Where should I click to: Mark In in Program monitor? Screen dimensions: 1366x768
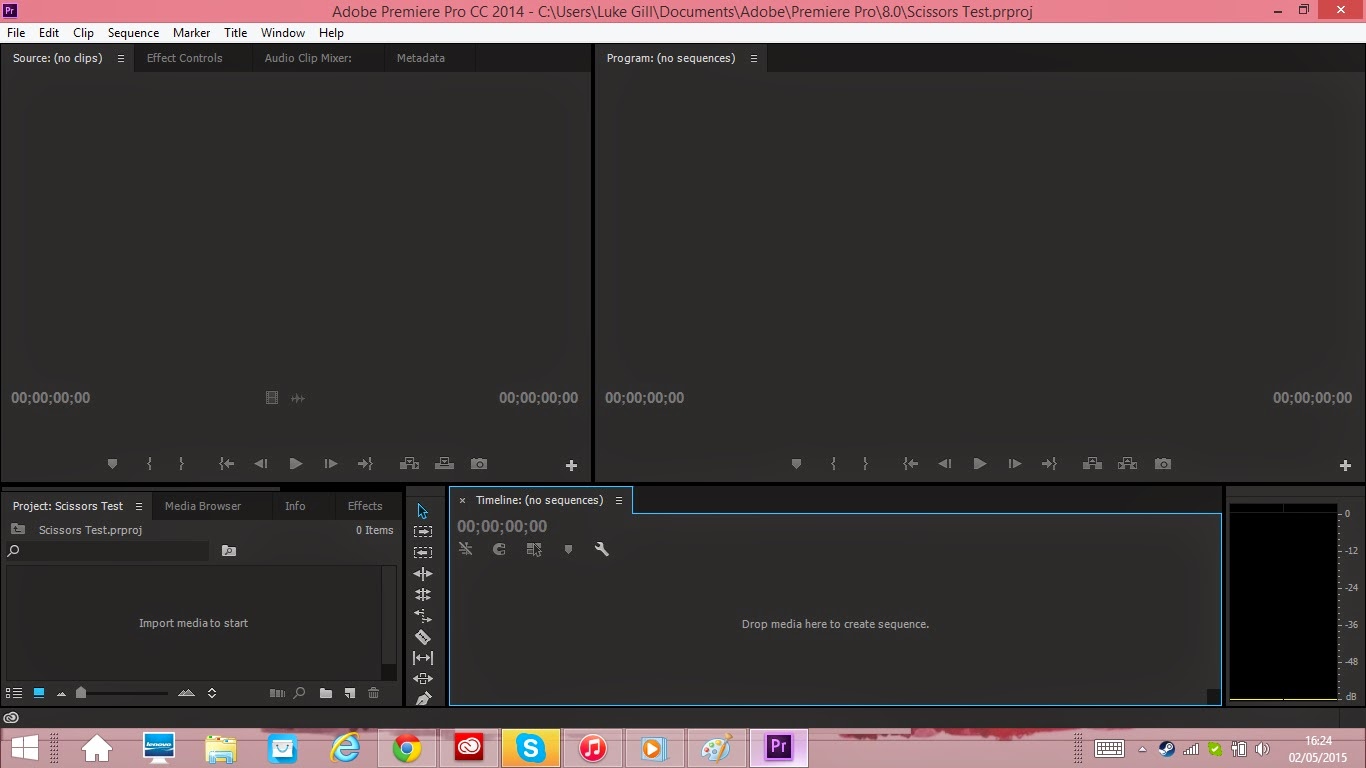(x=833, y=464)
